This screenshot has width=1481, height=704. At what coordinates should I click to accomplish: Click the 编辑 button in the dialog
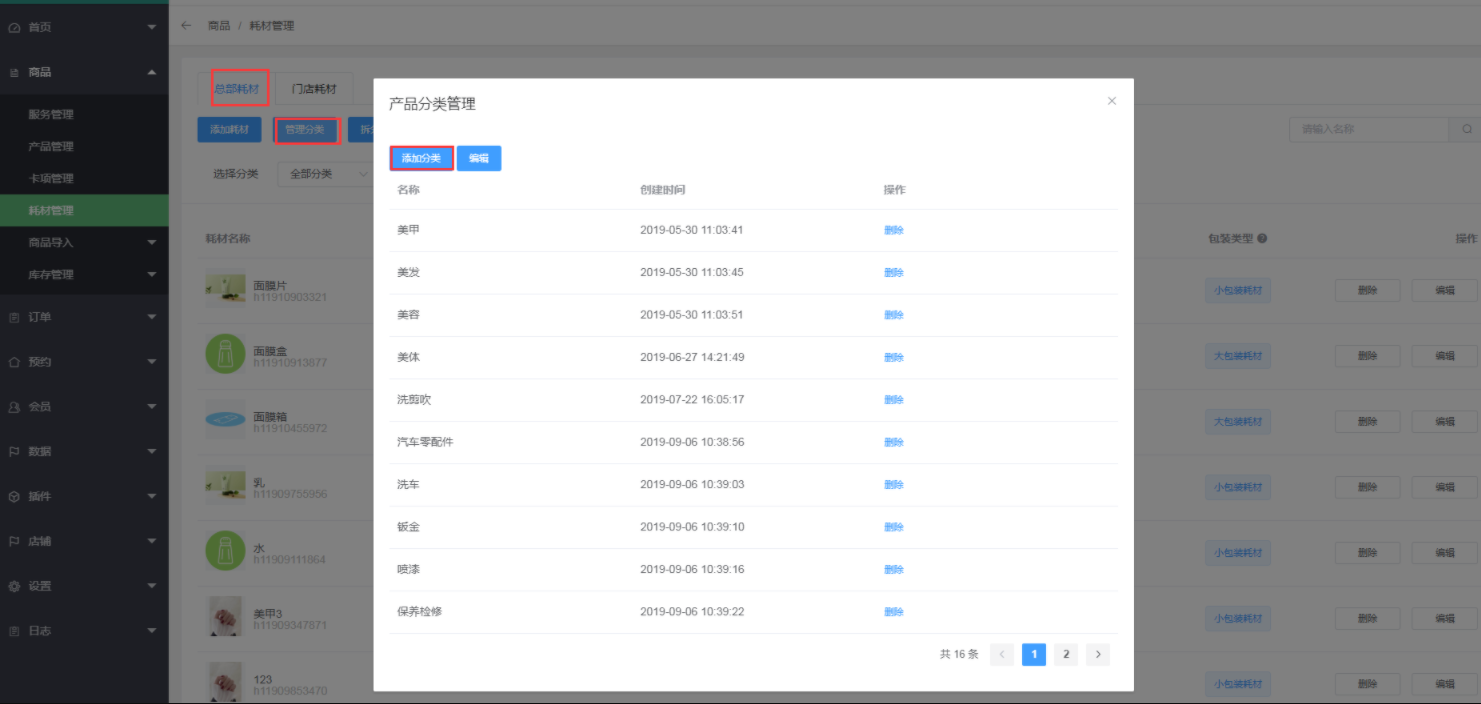point(479,158)
